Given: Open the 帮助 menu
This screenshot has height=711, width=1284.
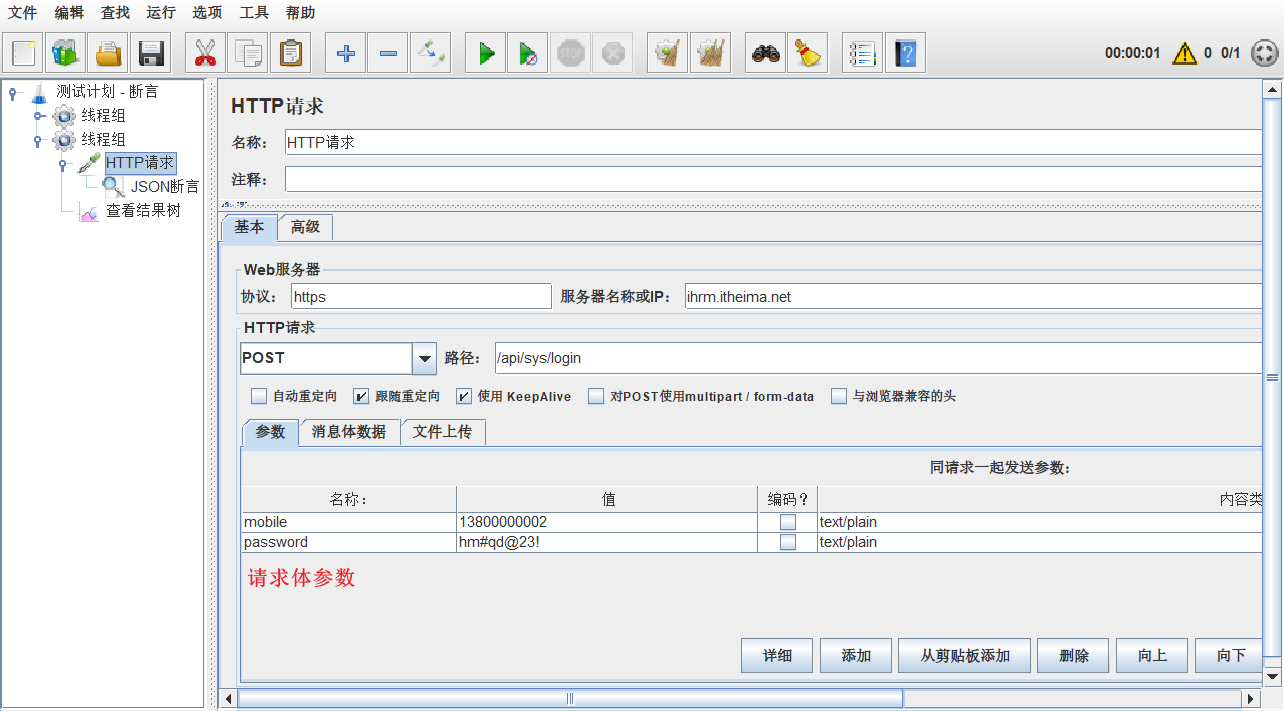Looking at the screenshot, I should tap(300, 13).
